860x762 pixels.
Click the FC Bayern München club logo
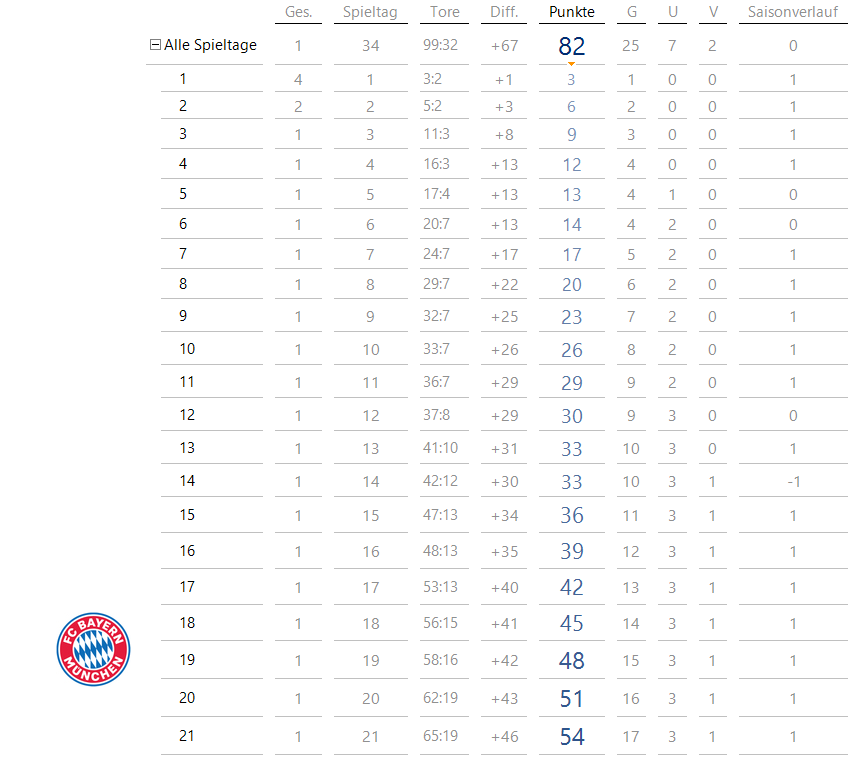(93, 650)
